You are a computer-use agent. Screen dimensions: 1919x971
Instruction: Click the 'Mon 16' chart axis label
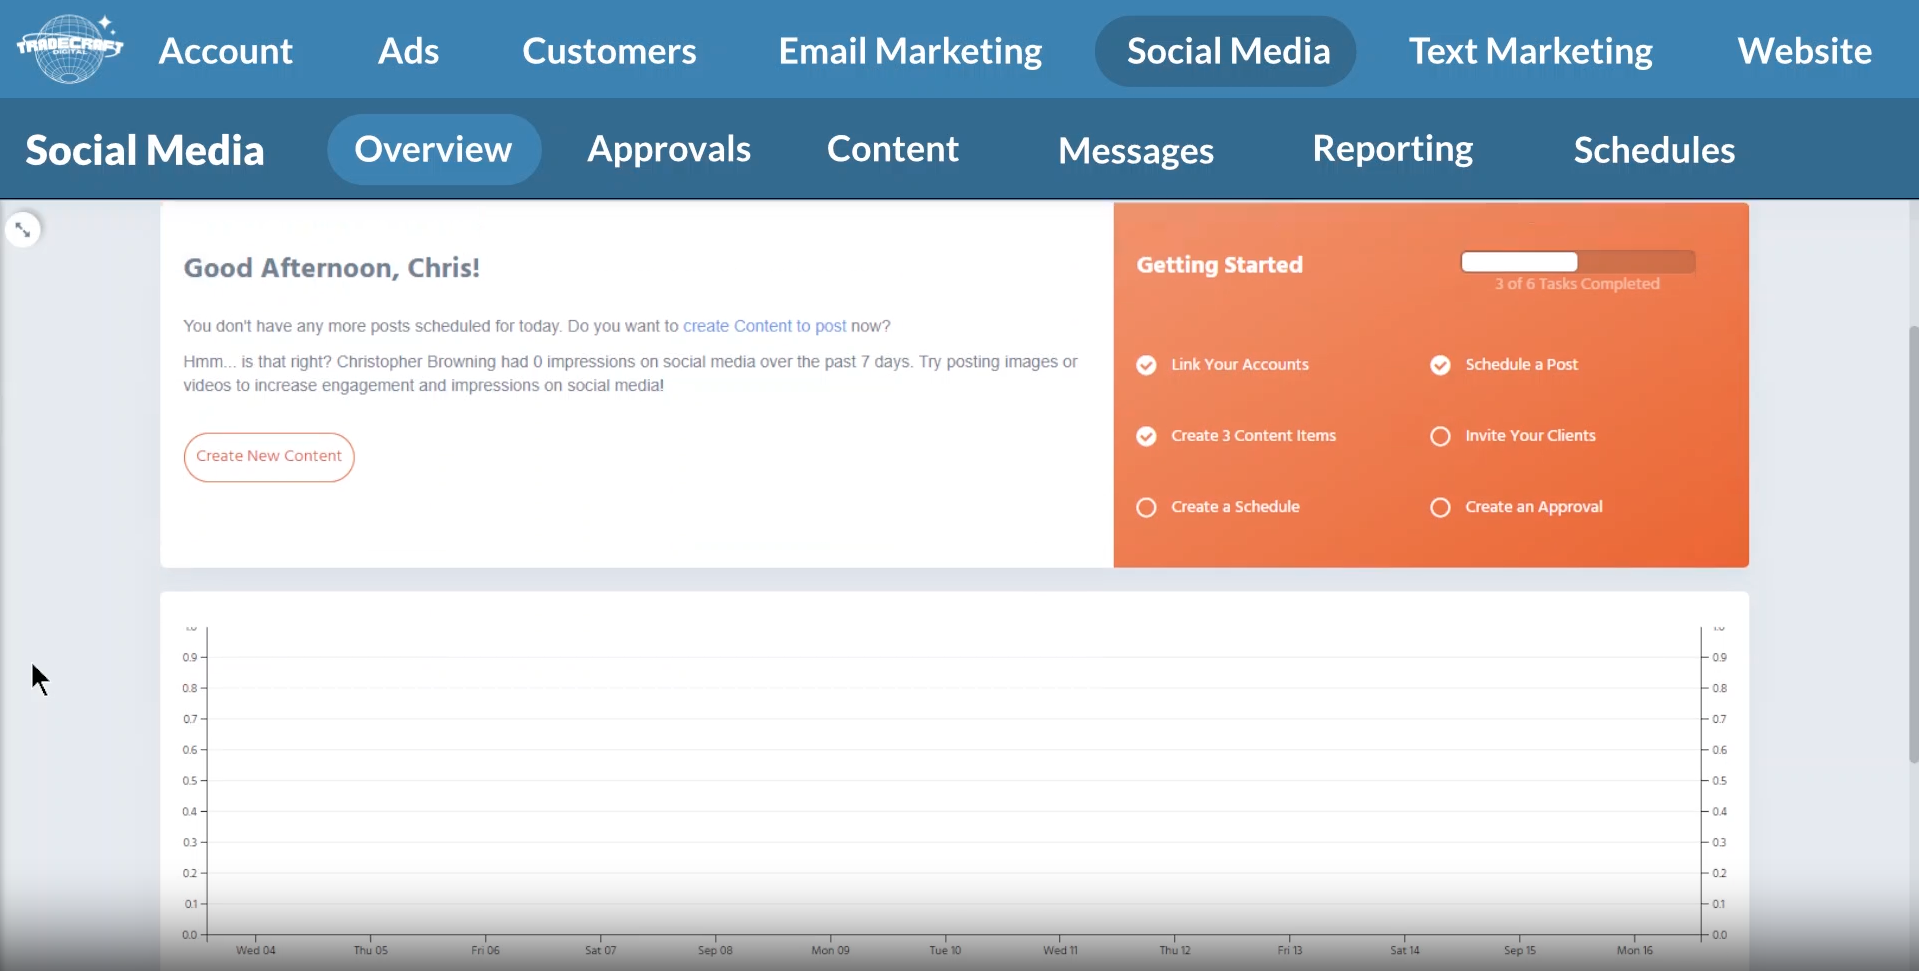(1635, 950)
